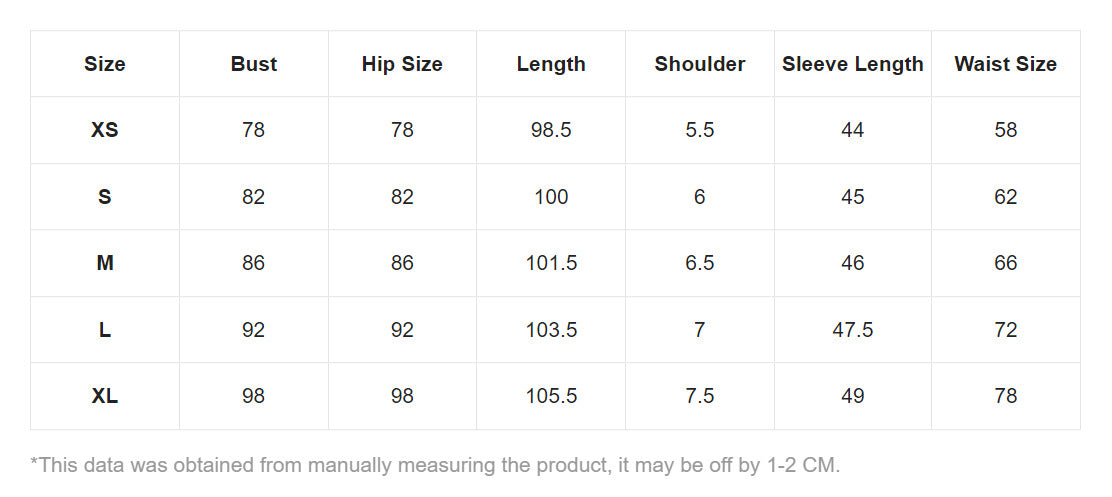Click the S size row label
This screenshot has height=497, width=1112.
(105, 197)
